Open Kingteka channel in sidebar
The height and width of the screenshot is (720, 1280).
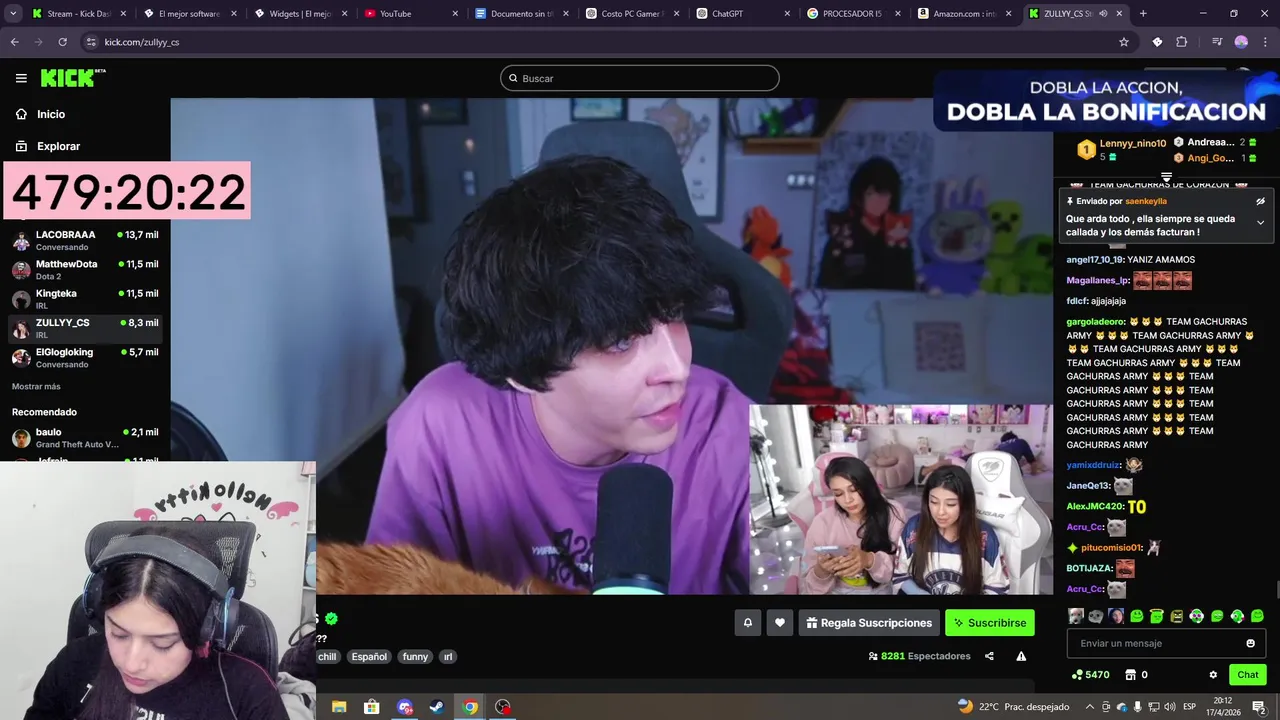coord(85,299)
